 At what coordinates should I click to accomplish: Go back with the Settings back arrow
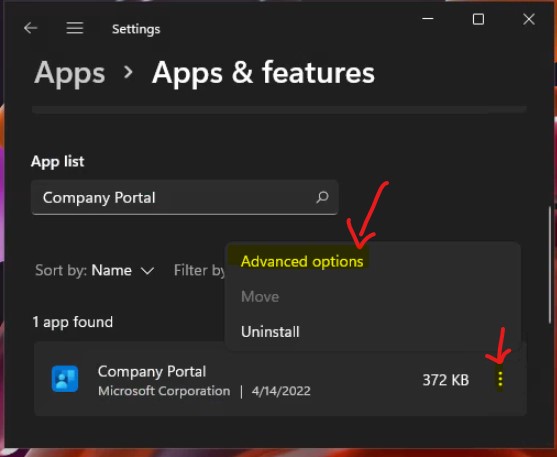pyautogui.click(x=31, y=28)
